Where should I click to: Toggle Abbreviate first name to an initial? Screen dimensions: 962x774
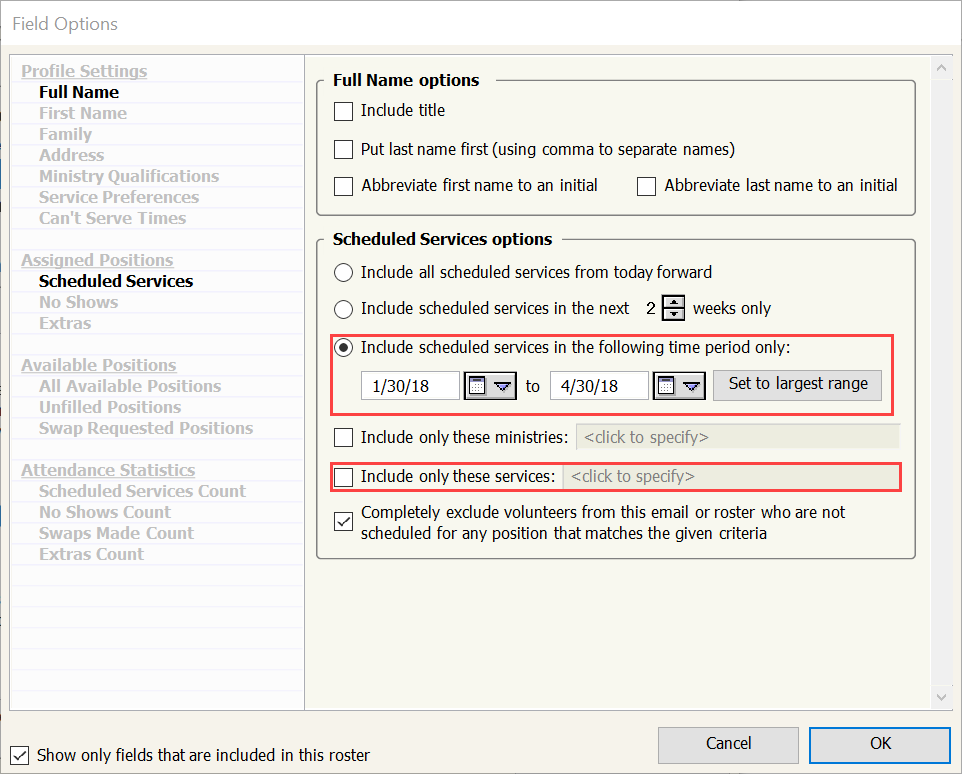(344, 186)
